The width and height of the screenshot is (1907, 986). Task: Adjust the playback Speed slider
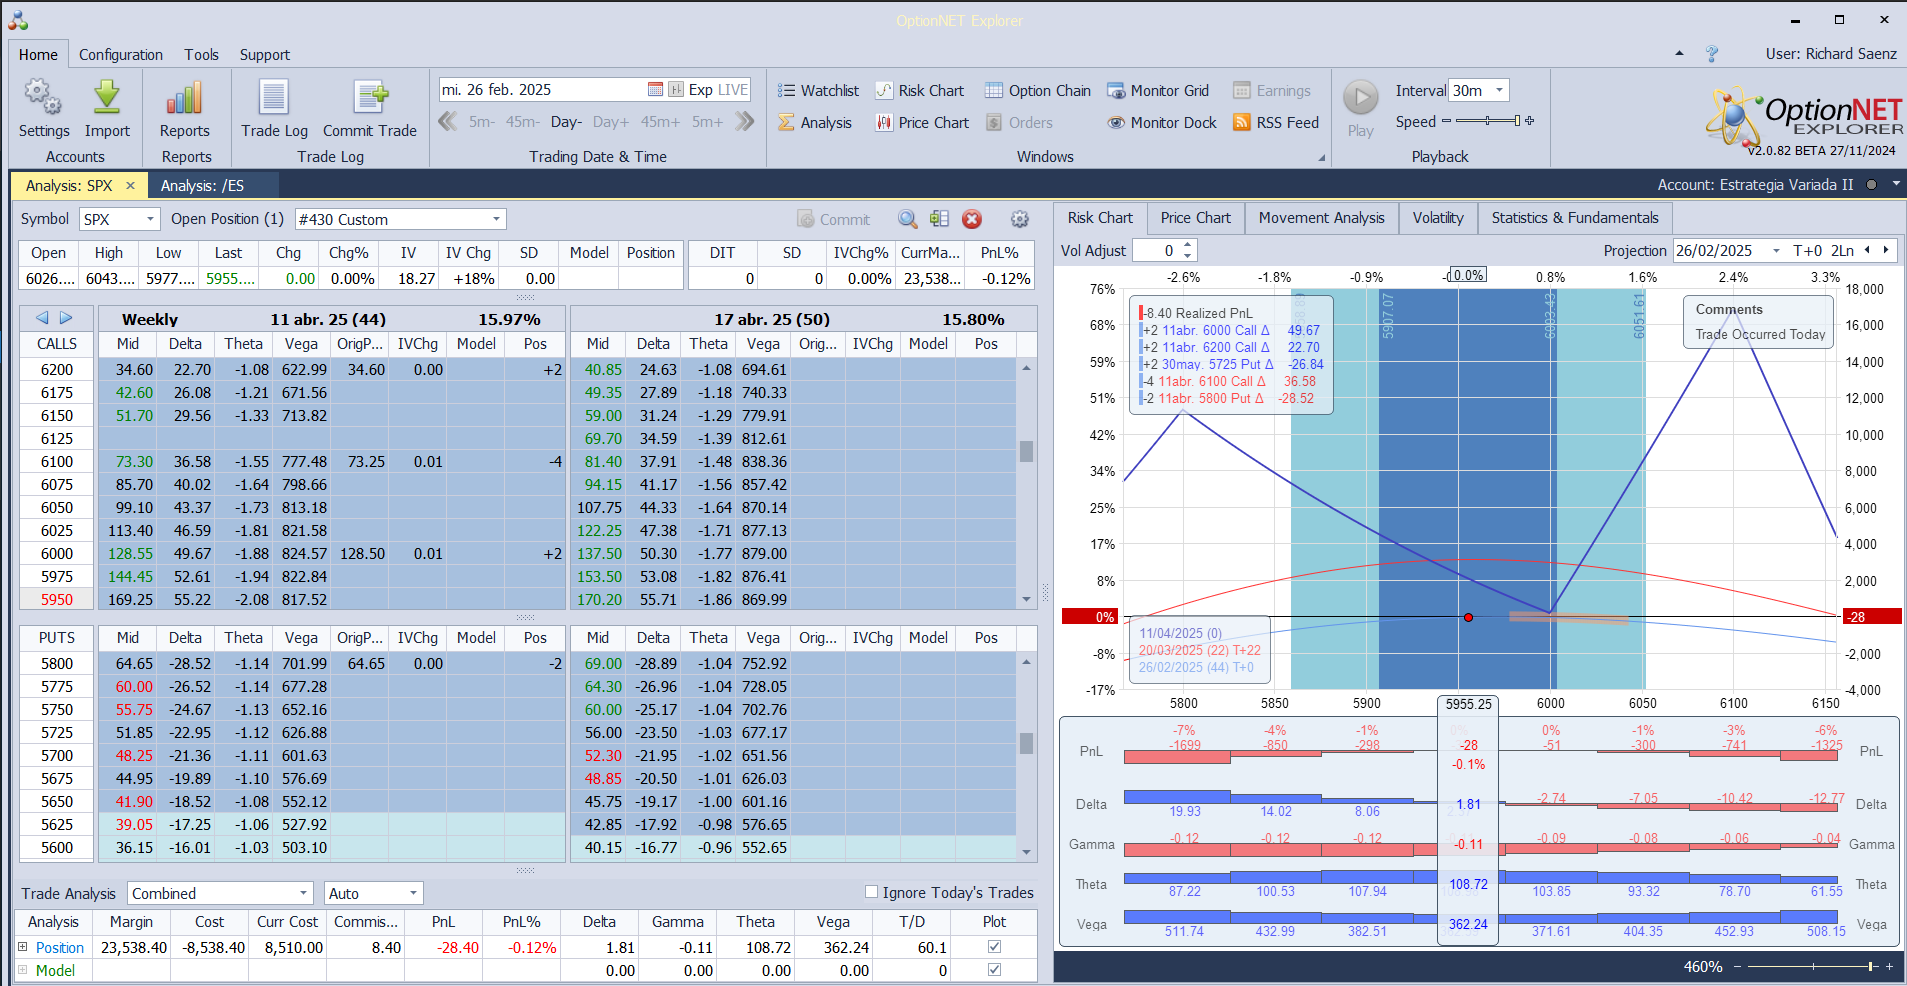(1488, 121)
